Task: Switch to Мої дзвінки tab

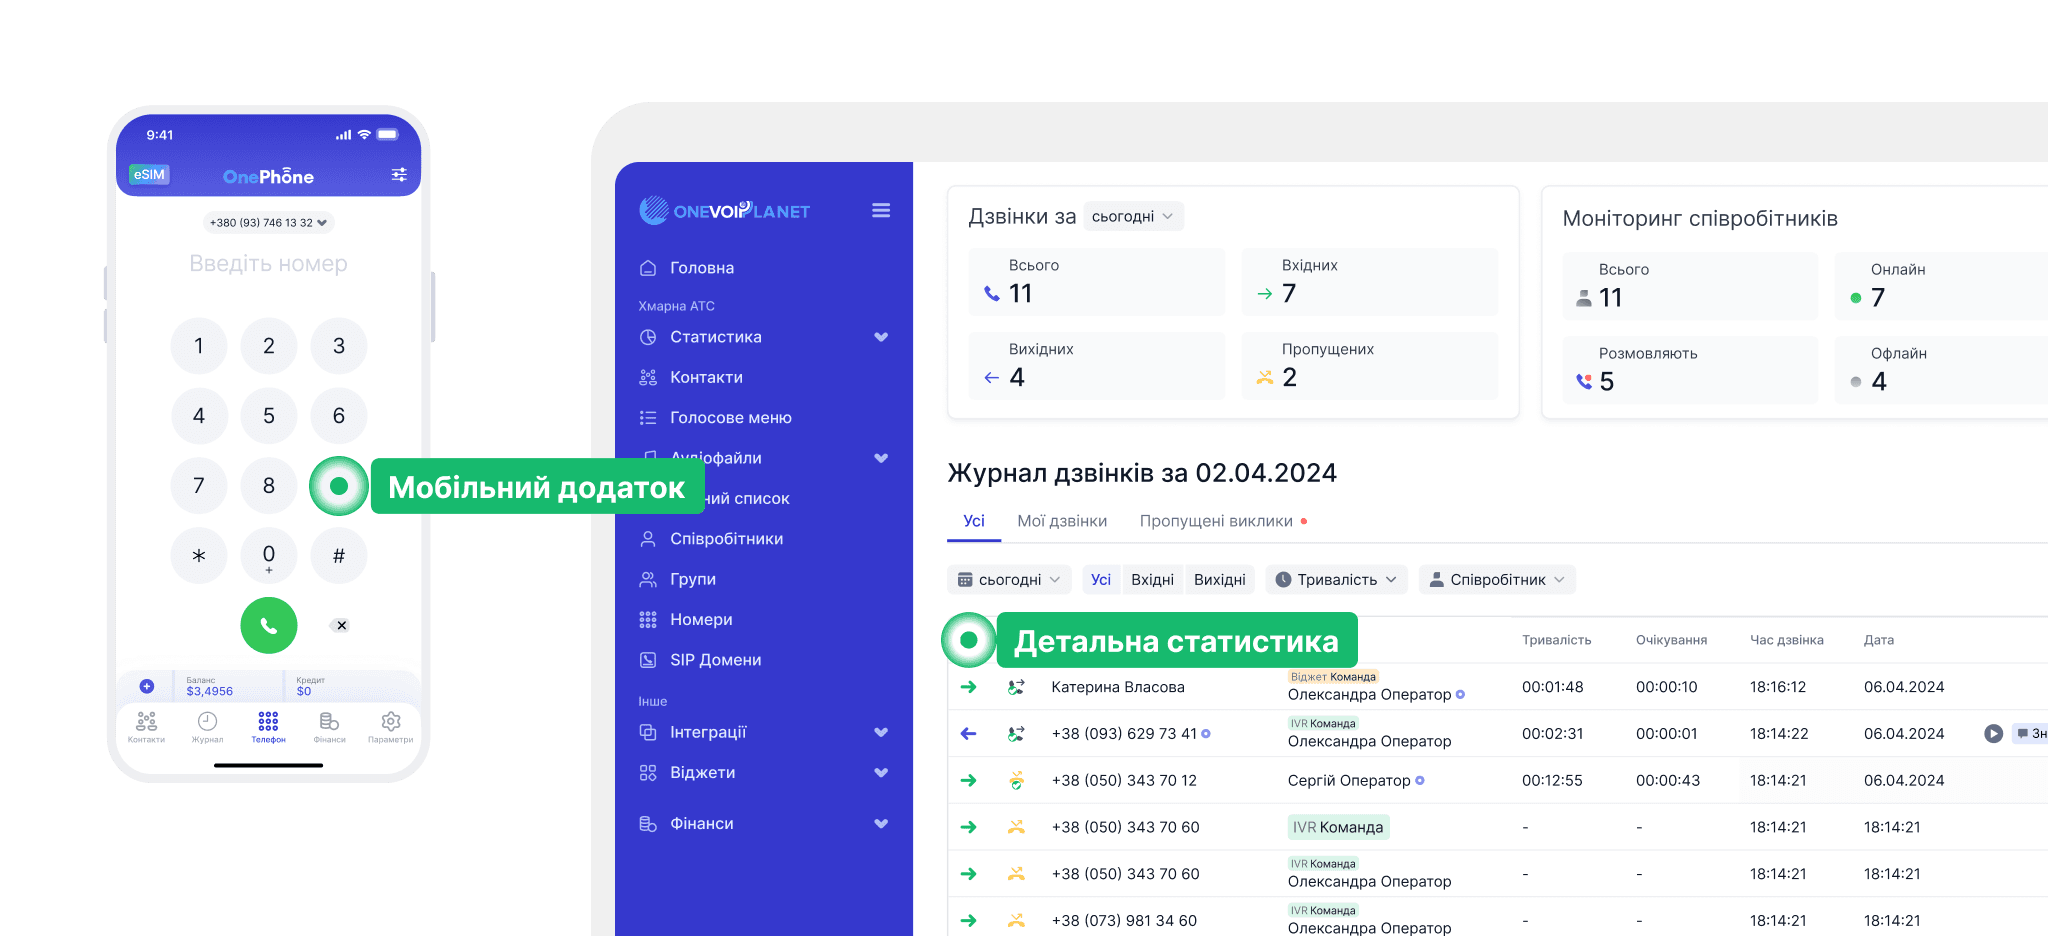Action: [1061, 521]
